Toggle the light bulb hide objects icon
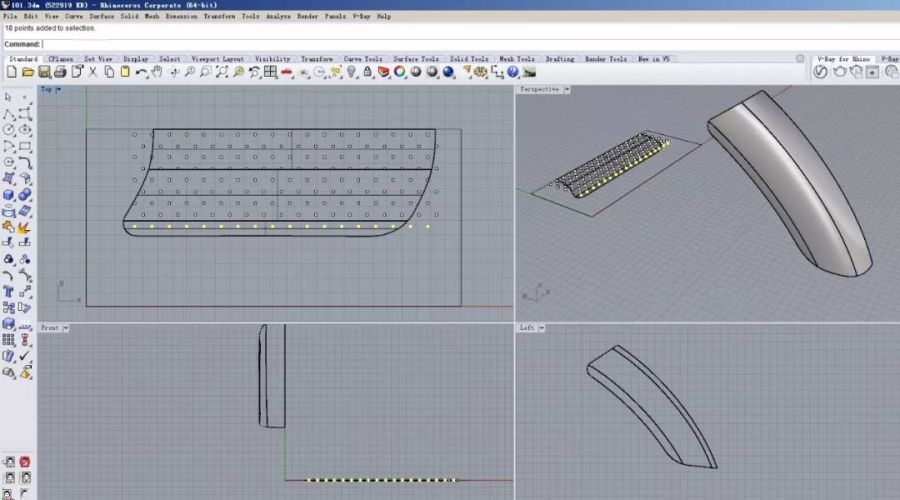This screenshot has width=900, height=500. [350, 72]
